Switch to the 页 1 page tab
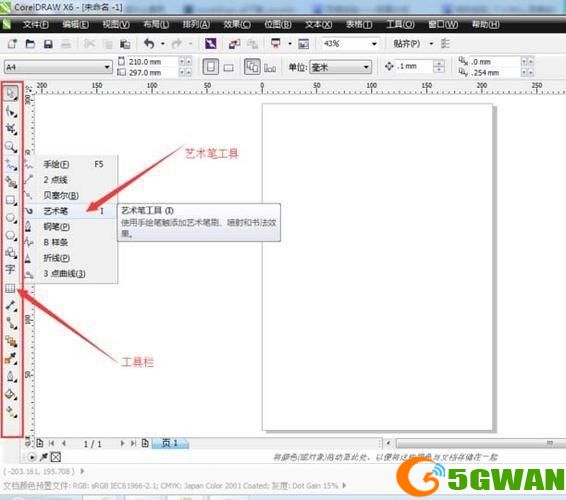This screenshot has height=500, width=566. tap(170, 443)
